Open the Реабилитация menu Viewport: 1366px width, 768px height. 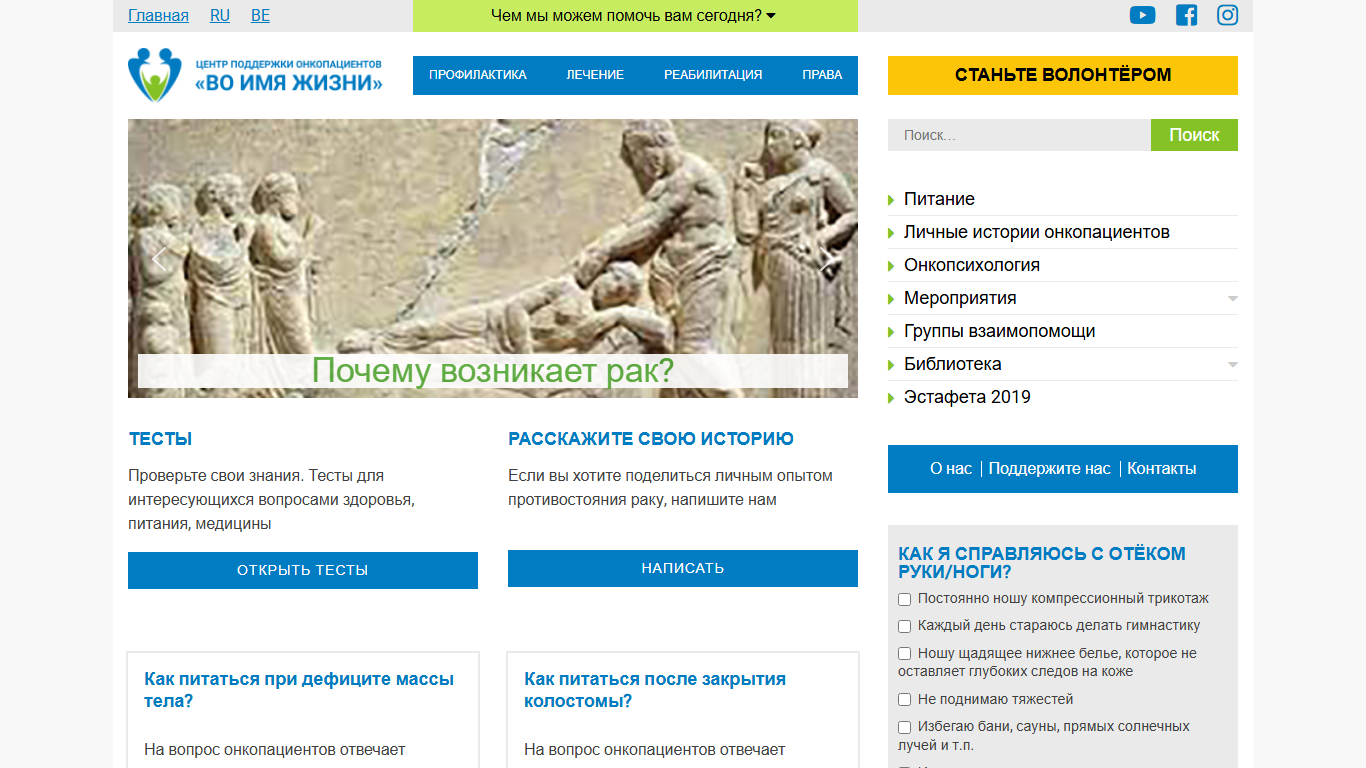pos(713,75)
